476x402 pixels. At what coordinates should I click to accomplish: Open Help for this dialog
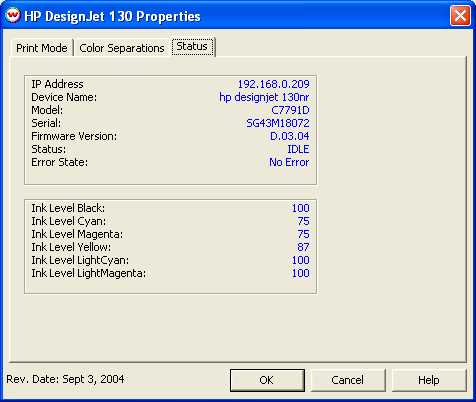point(429,380)
